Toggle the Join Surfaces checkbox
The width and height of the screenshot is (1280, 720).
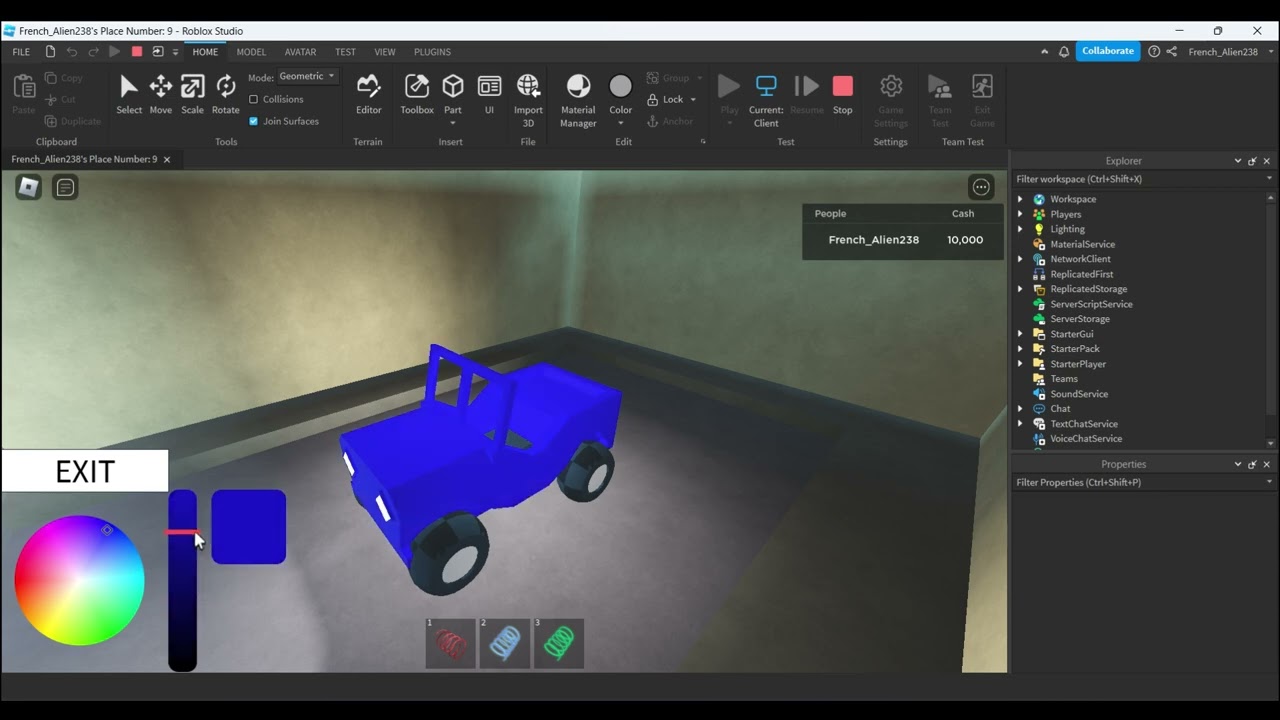pyautogui.click(x=253, y=121)
